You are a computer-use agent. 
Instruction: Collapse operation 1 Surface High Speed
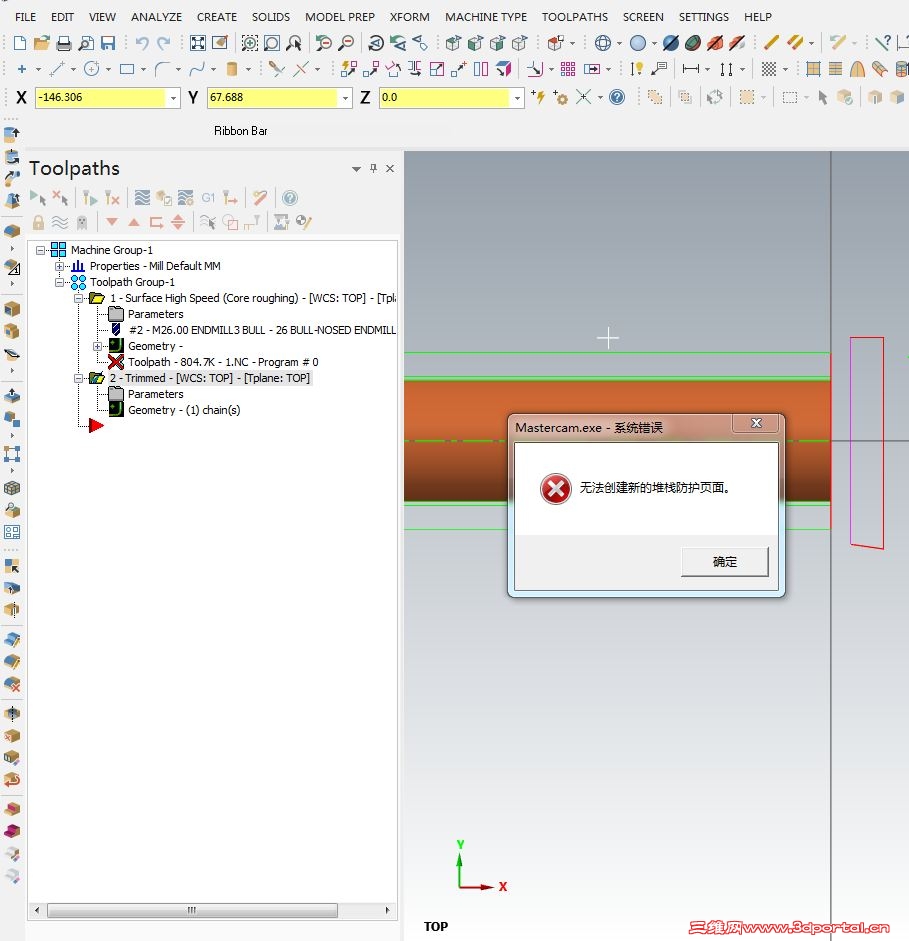coord(78,298)
